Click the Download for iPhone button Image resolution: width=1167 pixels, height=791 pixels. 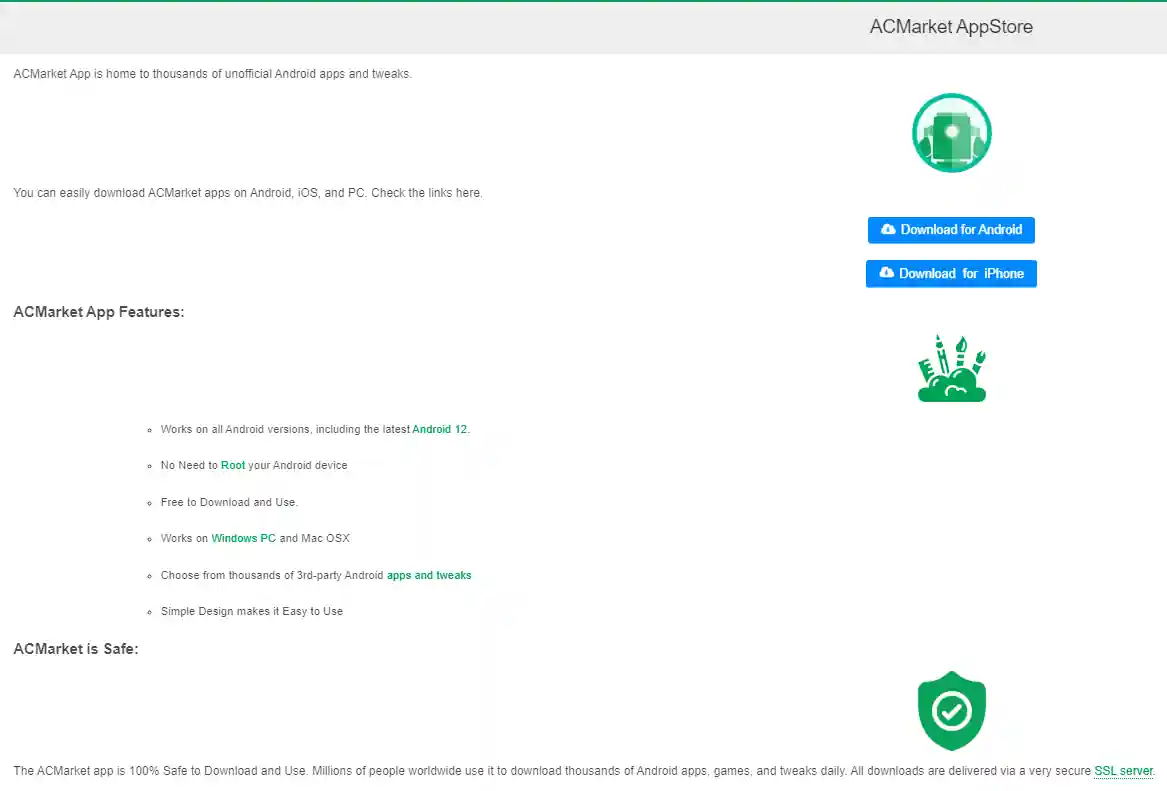951,273
